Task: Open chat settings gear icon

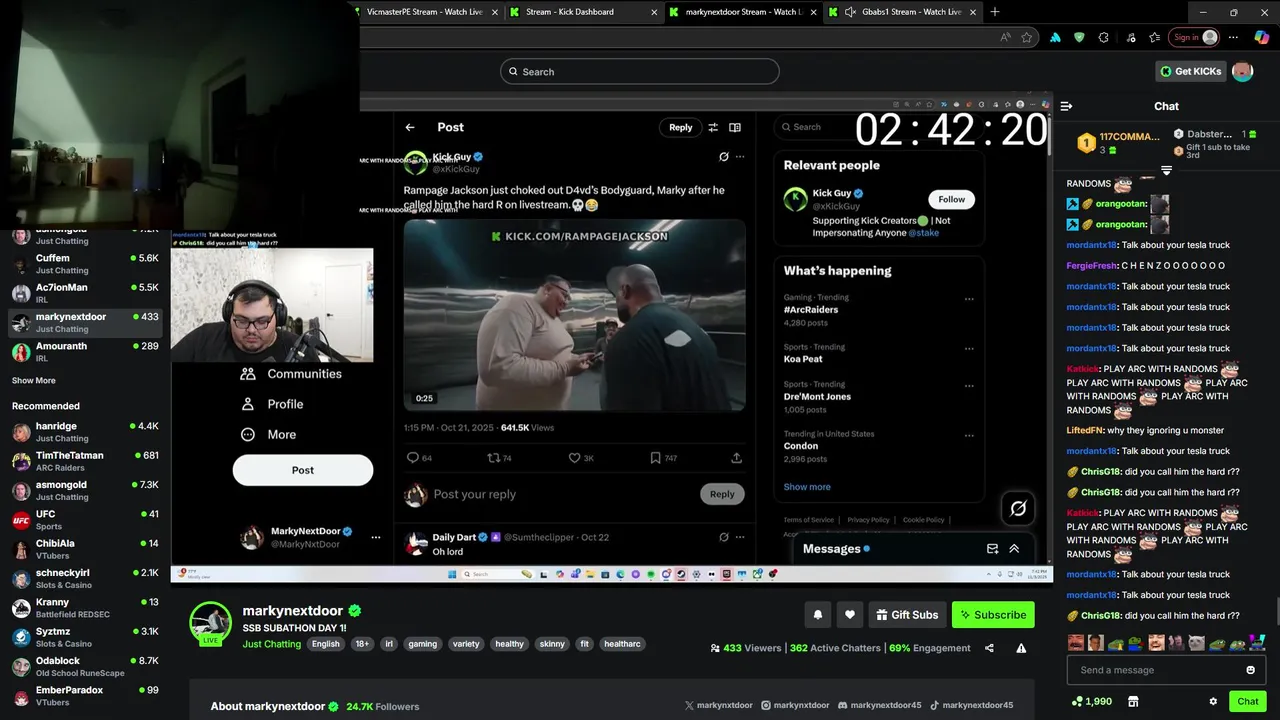Action: click(x=1213, y=701)
